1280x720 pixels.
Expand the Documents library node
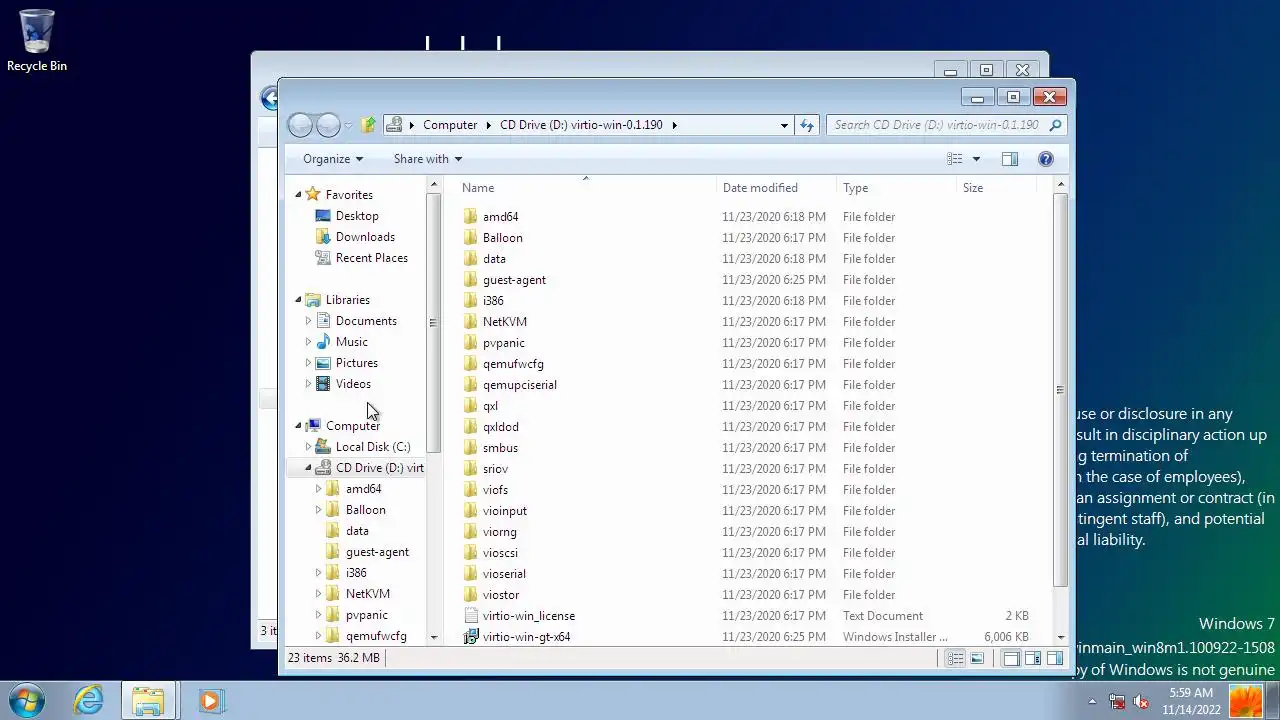308,321
